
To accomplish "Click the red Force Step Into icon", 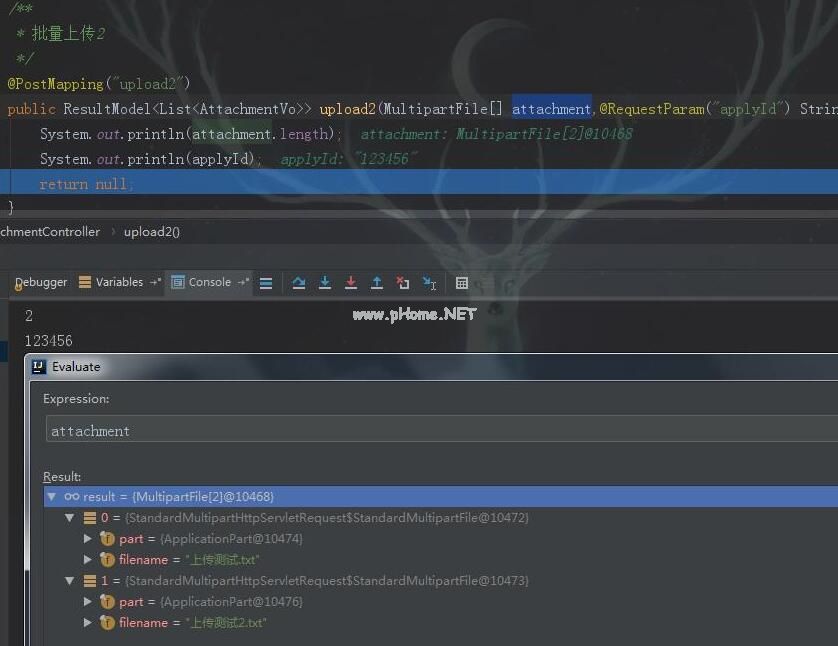I will (350, 283).
